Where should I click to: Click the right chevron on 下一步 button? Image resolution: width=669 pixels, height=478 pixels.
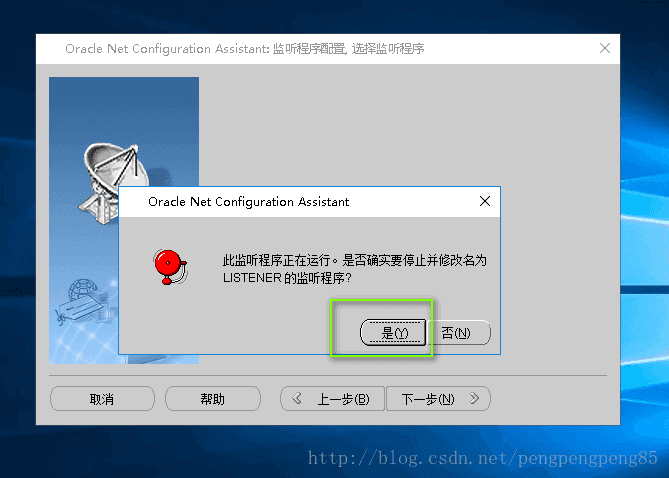pyautogui.click(x=474, y=399)
